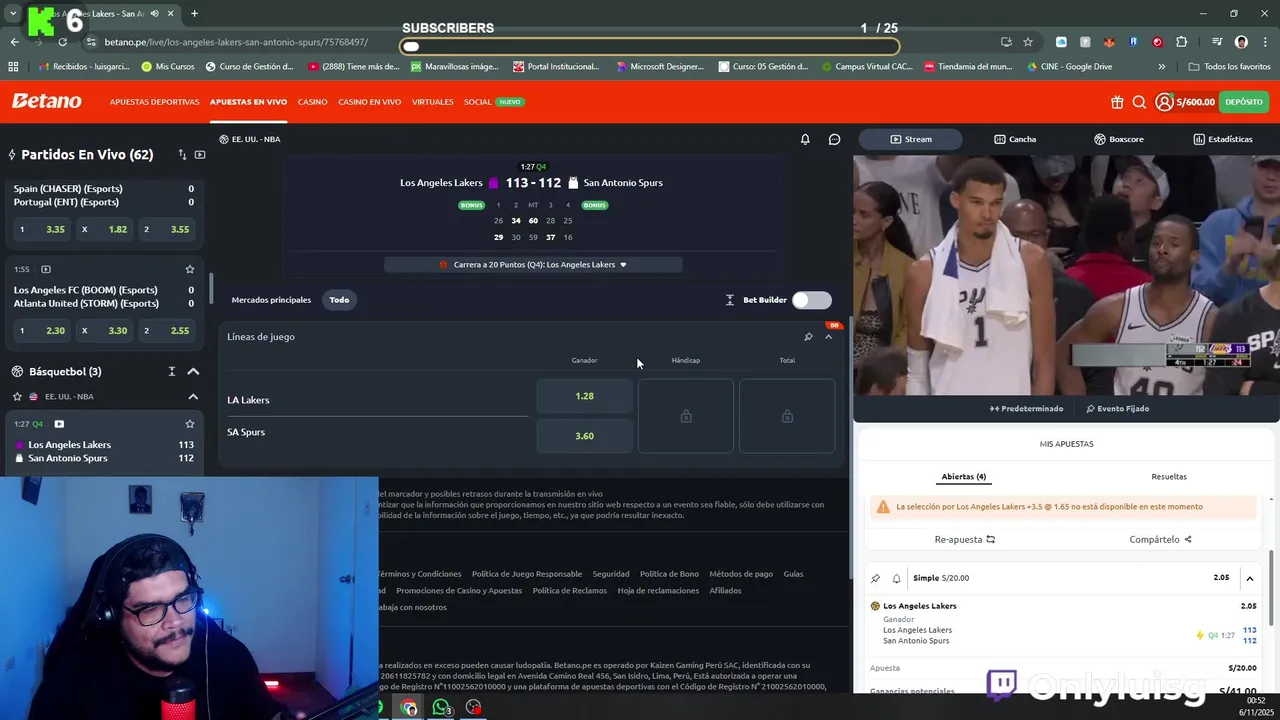Click the bell icon on the Simple bet
The height and width of the screenshot is (720, 1280).
coord(896,578)
